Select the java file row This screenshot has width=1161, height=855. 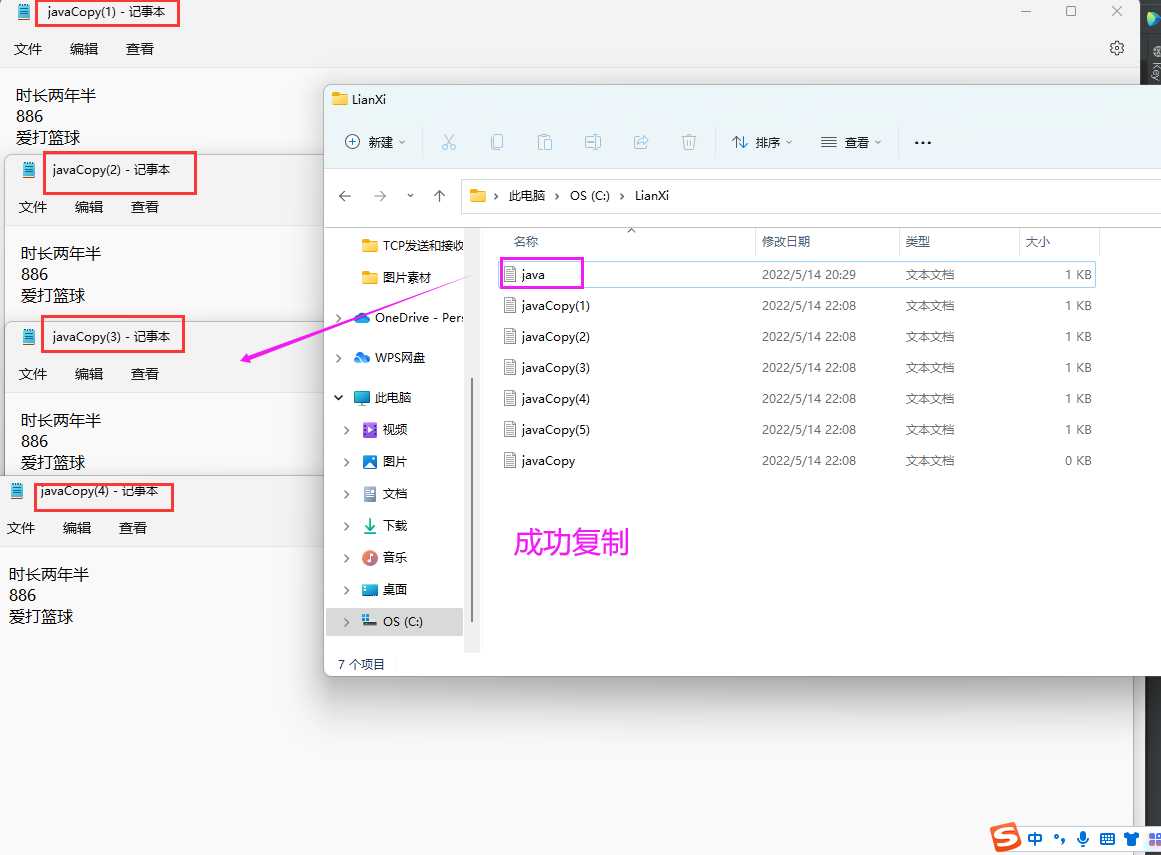[797, 275]
